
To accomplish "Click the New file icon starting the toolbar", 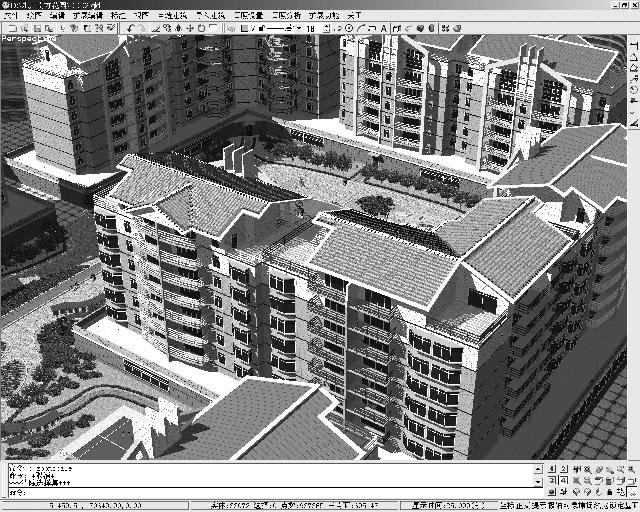I will 6,28.
